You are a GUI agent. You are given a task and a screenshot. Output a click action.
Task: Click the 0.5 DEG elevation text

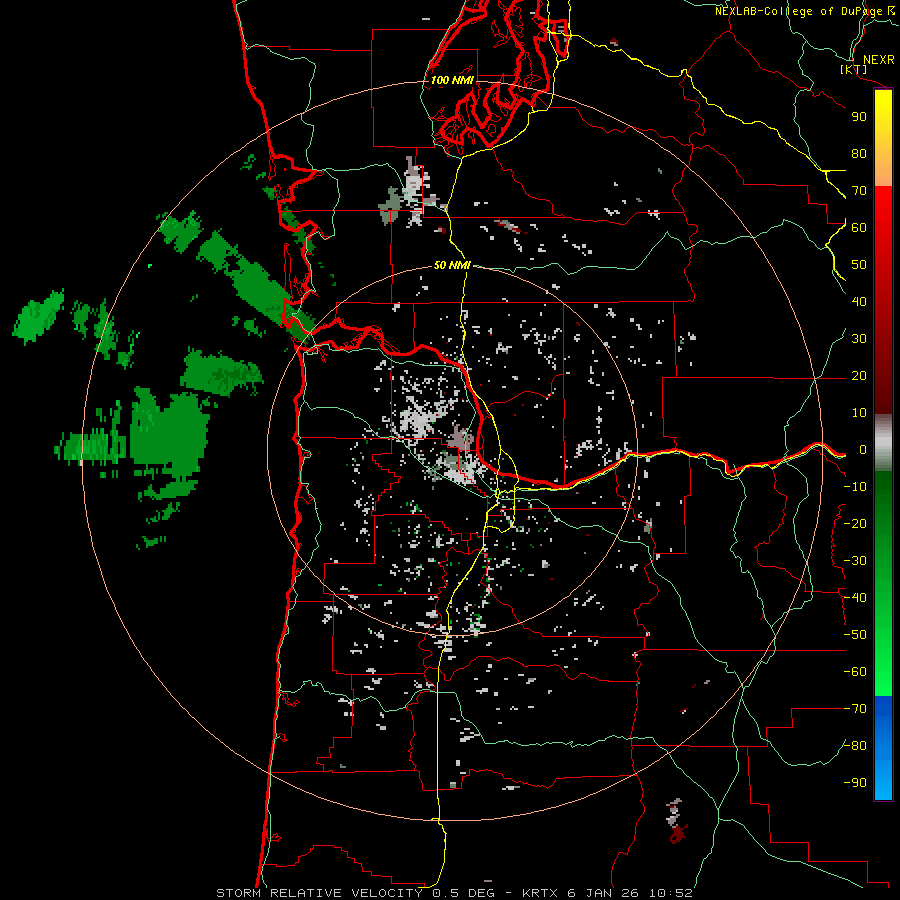(x=463, y=893)
